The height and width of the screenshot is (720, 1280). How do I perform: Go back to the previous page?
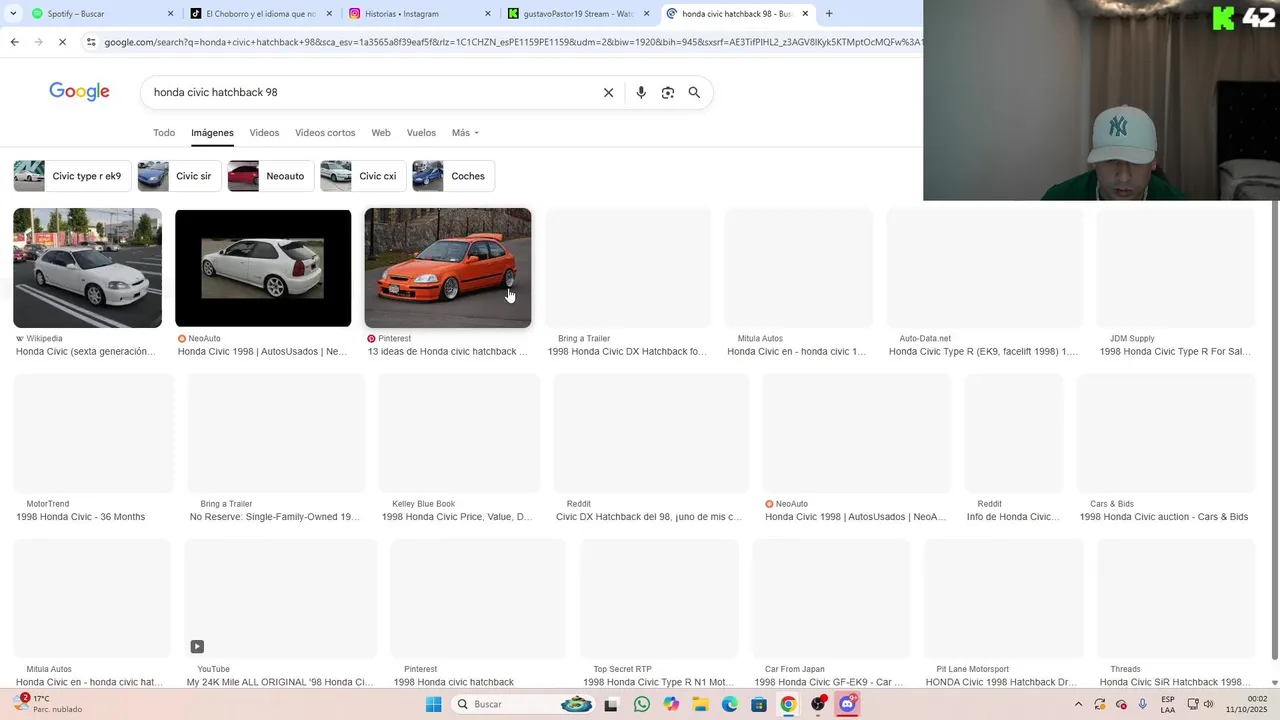(14, 42)
